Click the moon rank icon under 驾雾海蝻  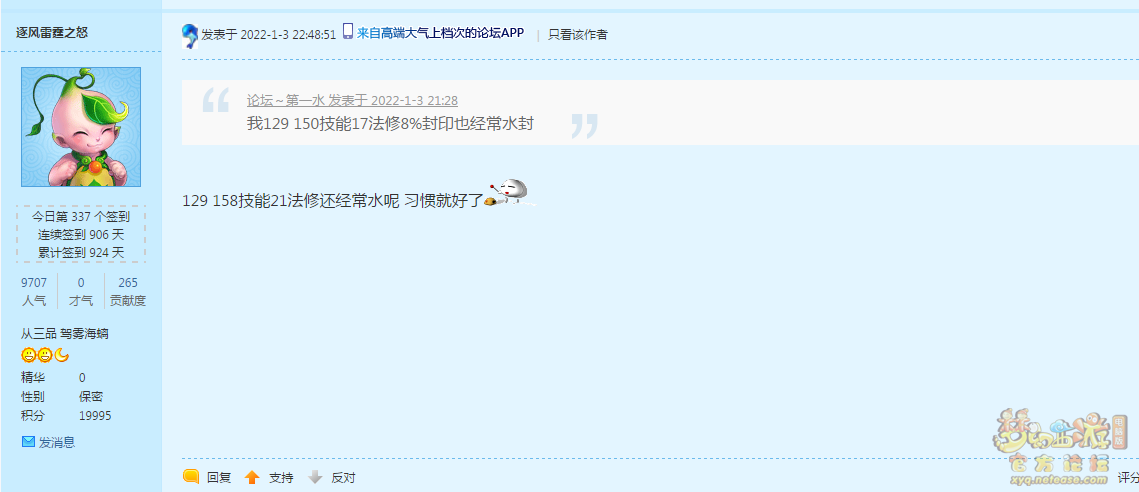point(62,355)
